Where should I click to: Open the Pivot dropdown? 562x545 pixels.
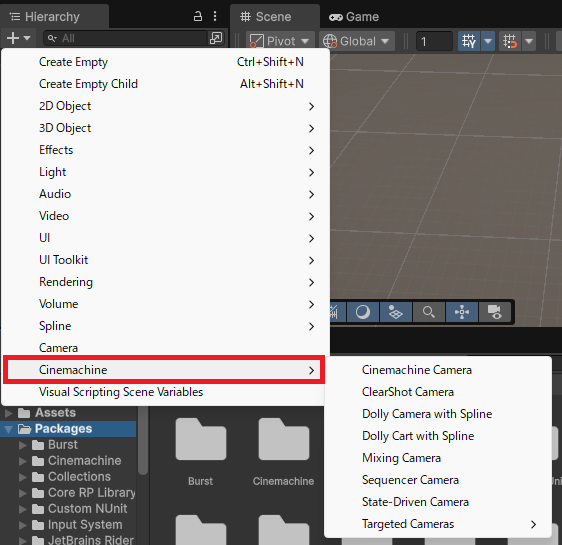pos(280,41)
